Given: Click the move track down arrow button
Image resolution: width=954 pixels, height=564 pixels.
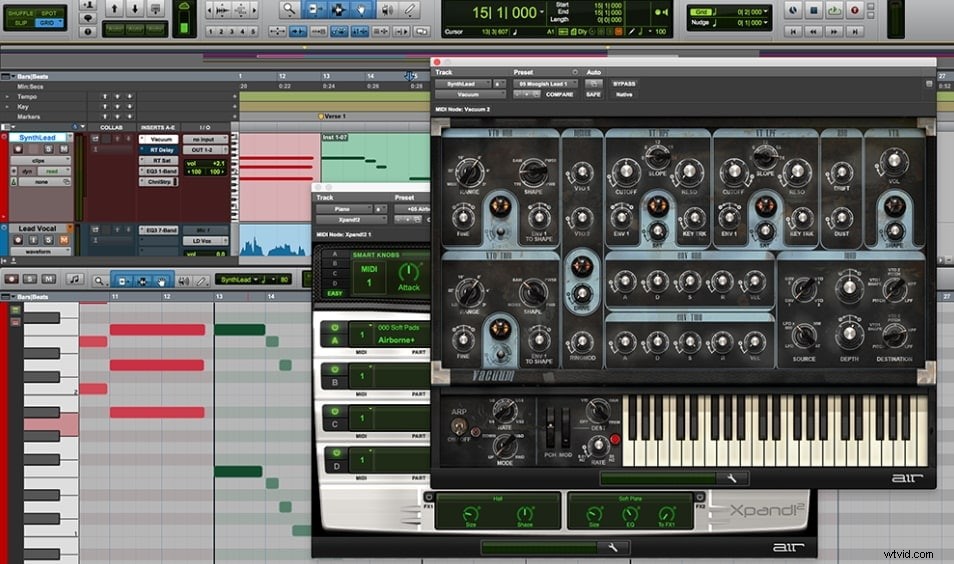Looking at the screenshot, I should 134,9.
